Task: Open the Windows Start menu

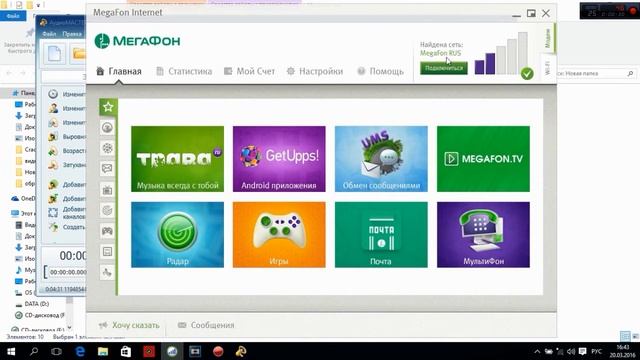Action: (11, 351)
